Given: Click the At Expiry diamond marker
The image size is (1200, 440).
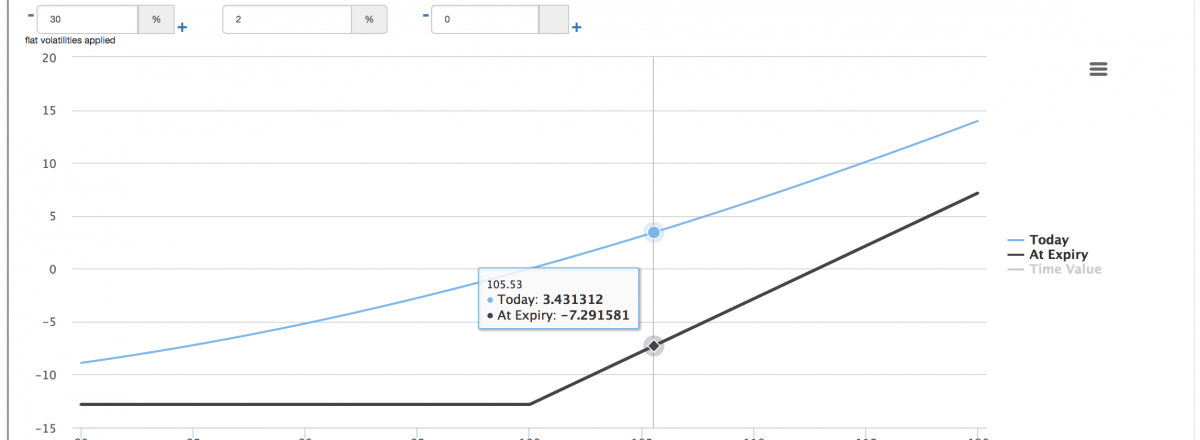Looking at the screenshot, I should (x=654, y=346).
